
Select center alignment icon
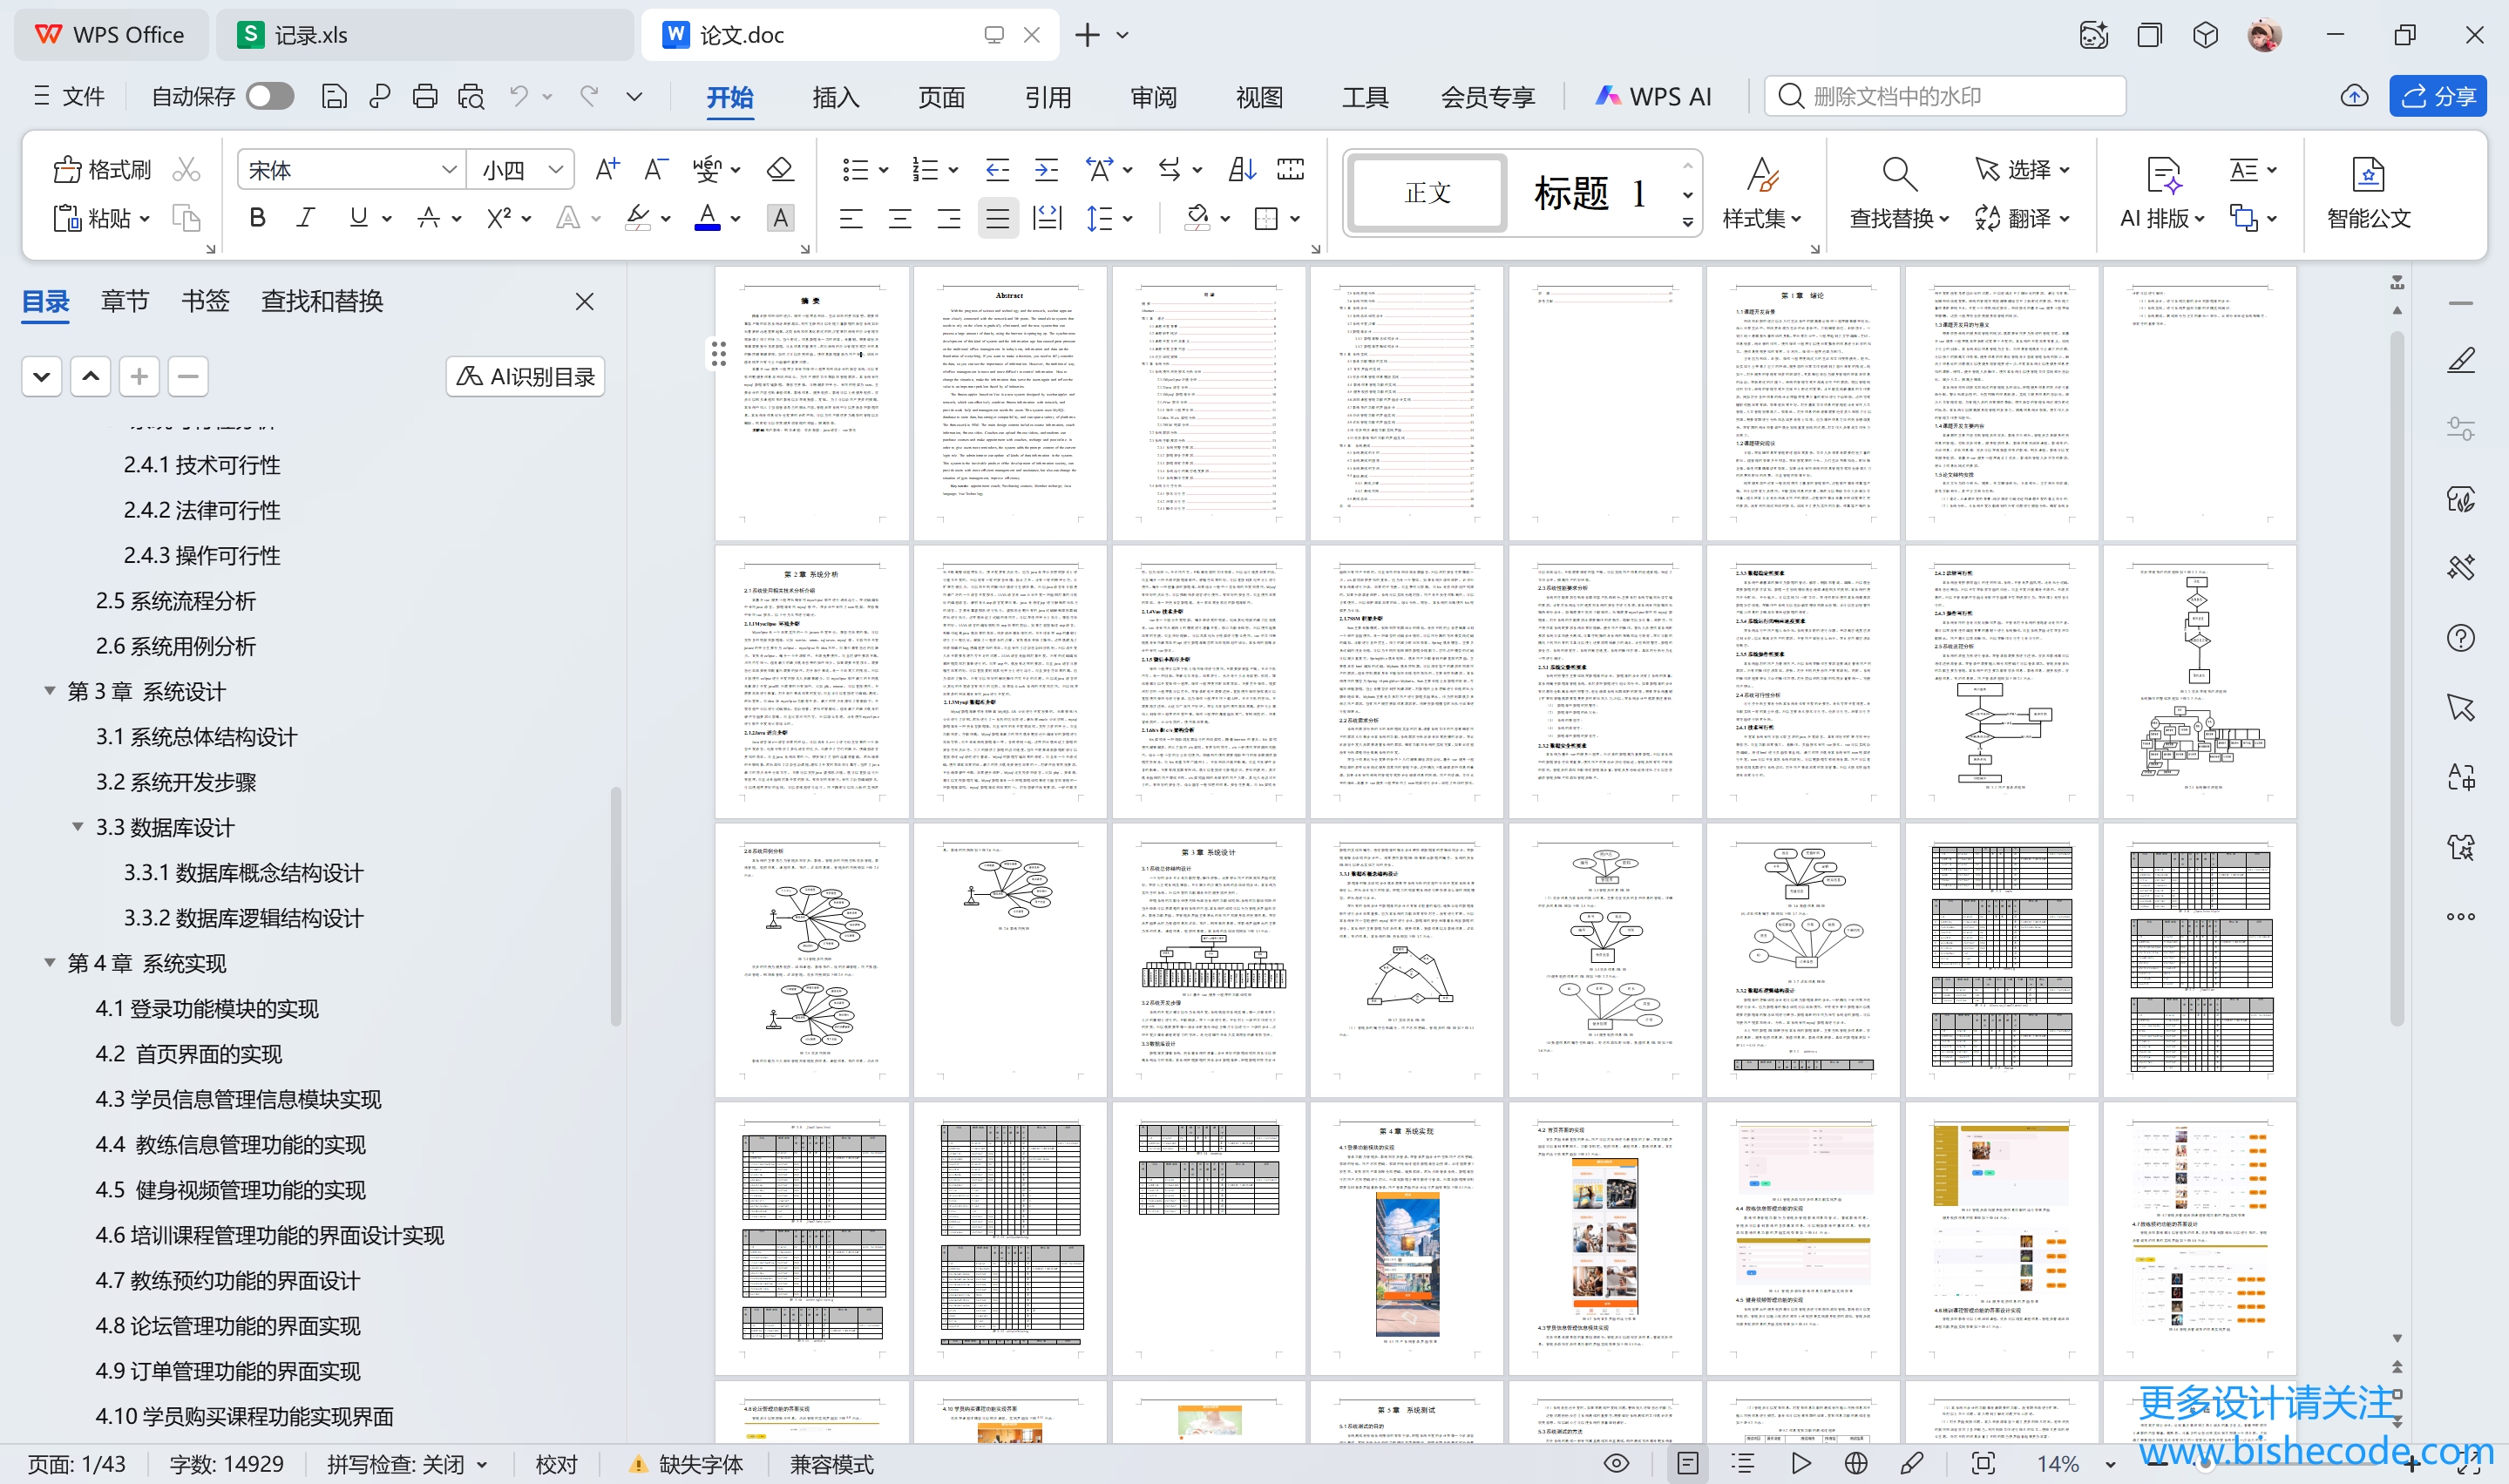[900, 218]
